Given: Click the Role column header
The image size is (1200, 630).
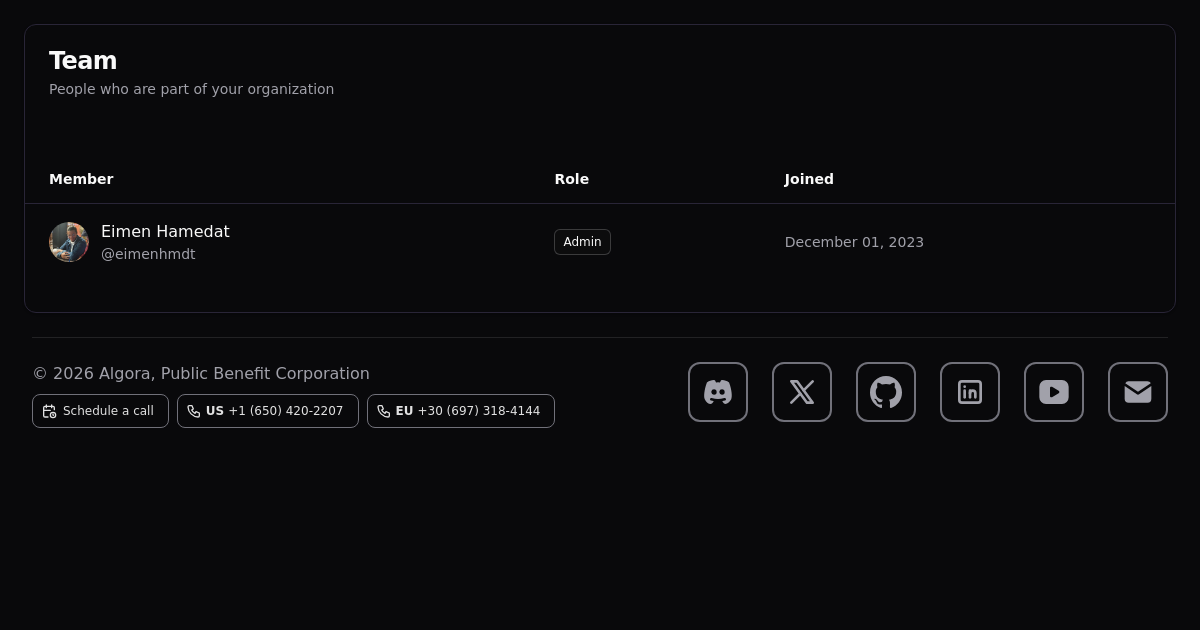Looking at the screenshot, I should 571,179.
